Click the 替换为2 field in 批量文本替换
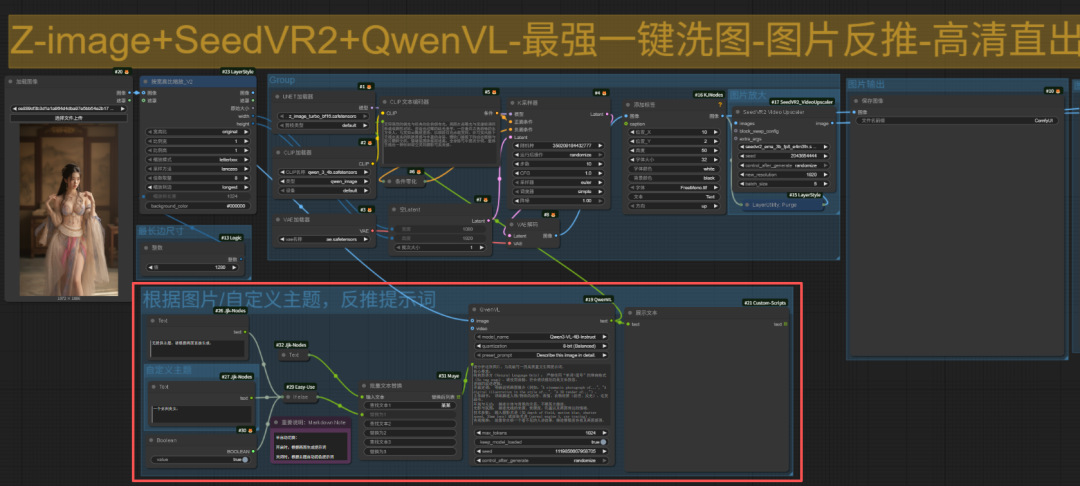 (x=409, y=432)
